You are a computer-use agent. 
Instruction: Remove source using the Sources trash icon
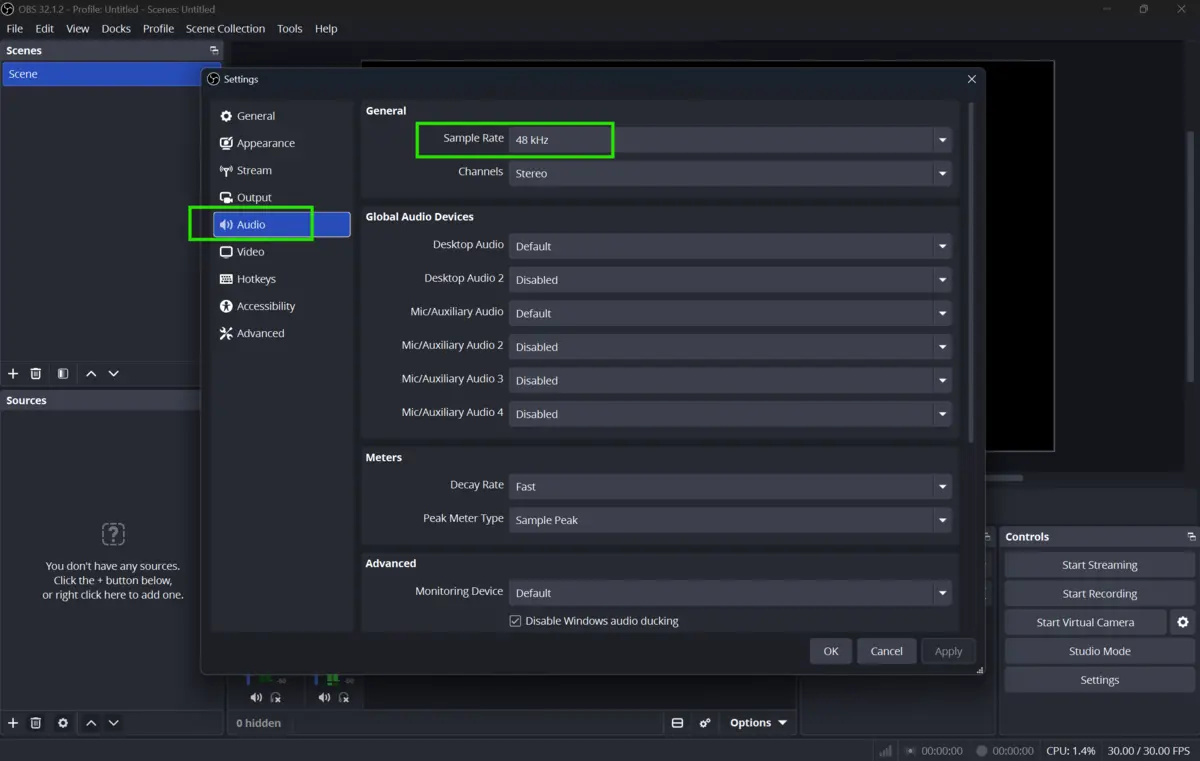point(36,722)
